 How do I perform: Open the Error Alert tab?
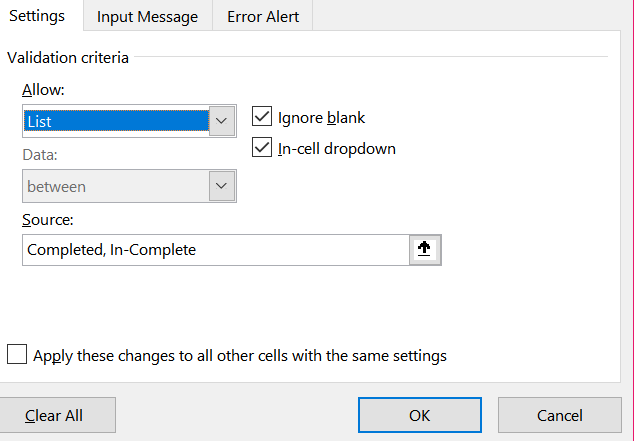pos(263,17)
